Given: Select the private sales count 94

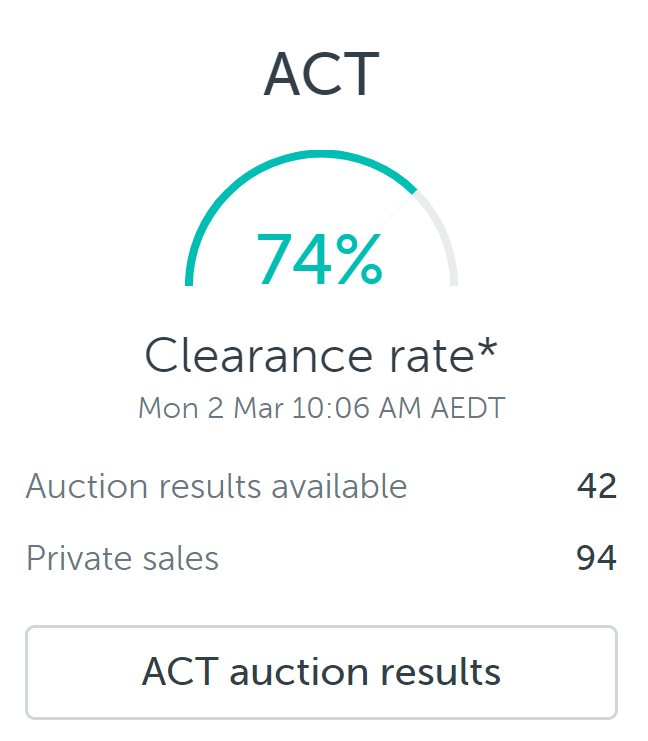Looking at the screenshot, I should point(596,558).
